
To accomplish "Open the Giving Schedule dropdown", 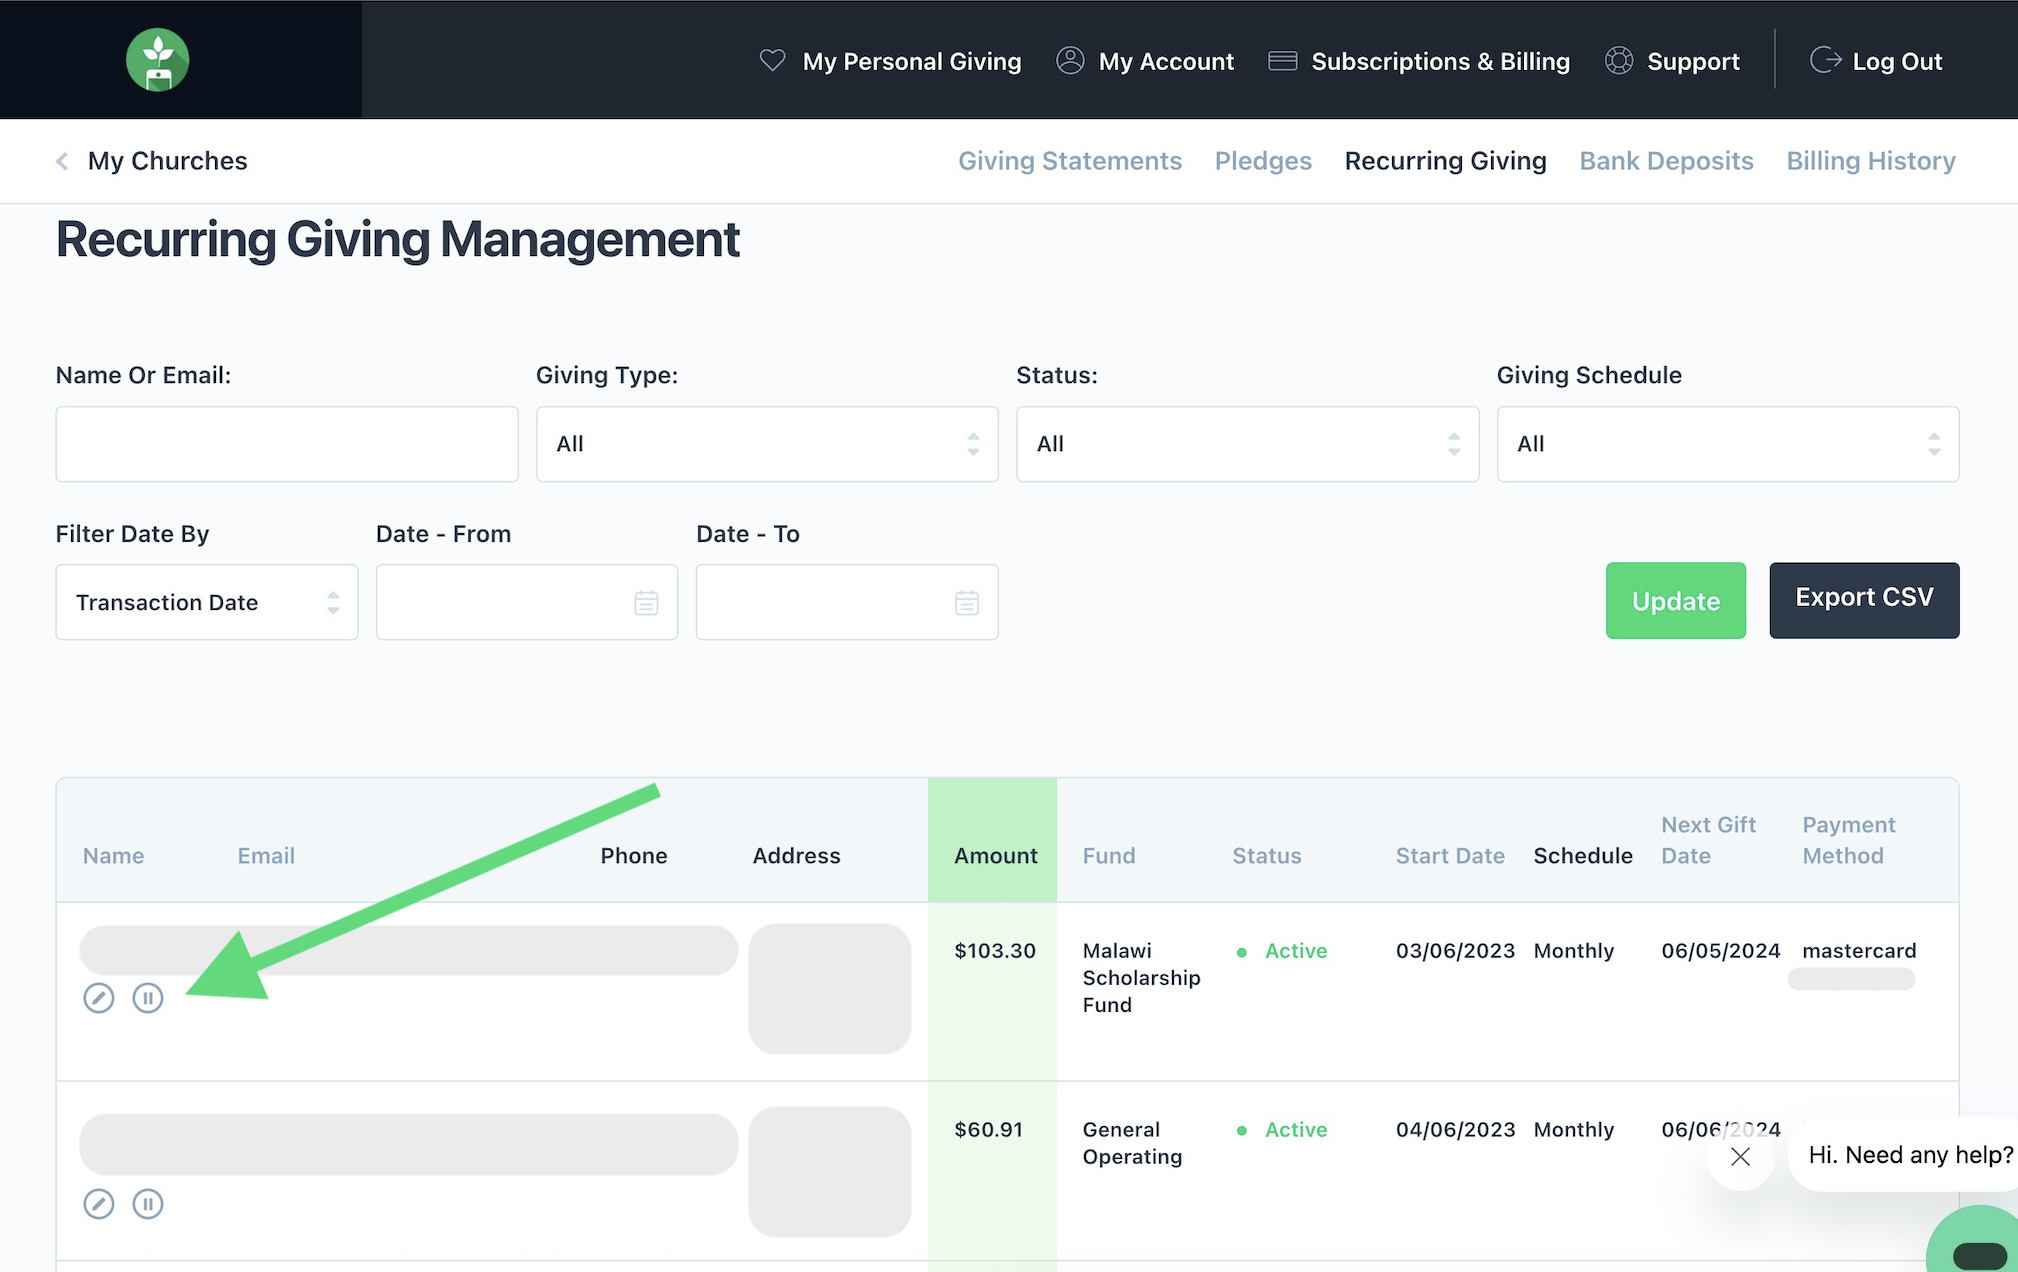I will (1727, 444).
